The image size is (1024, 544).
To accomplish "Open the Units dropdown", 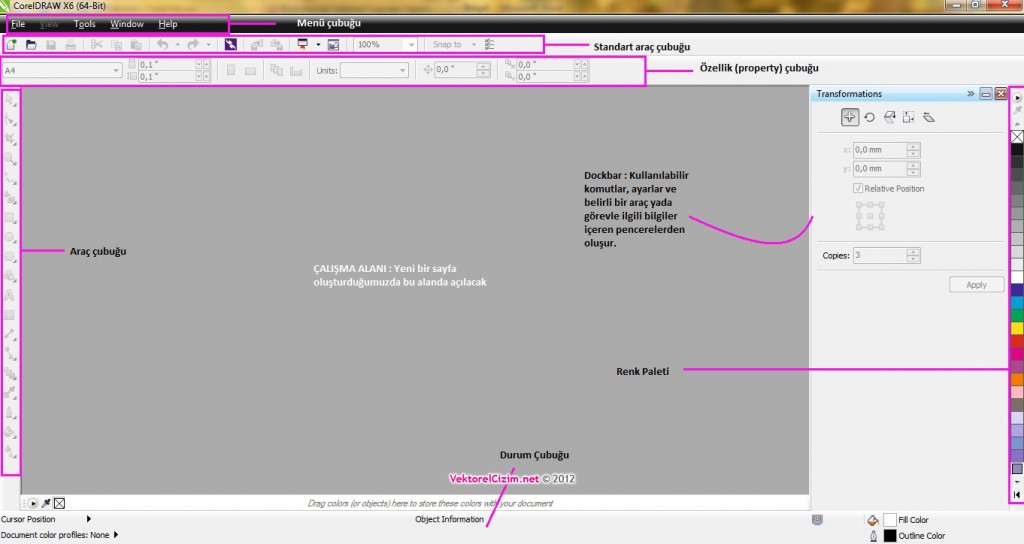I will (x=403, y=70).
